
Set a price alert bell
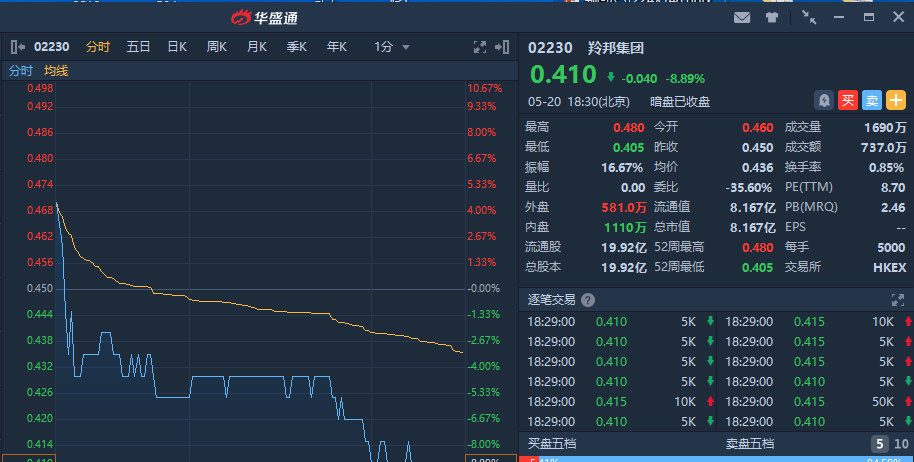(824, 100)
